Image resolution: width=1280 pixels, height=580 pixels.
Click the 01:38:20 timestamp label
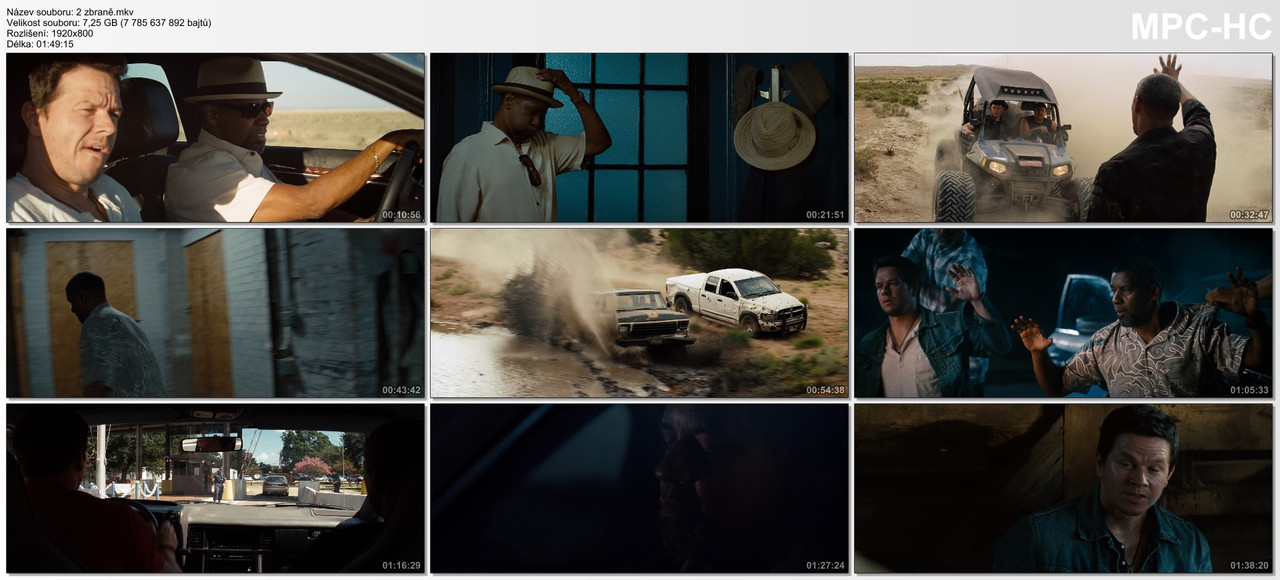click(x=1250, y=565)
